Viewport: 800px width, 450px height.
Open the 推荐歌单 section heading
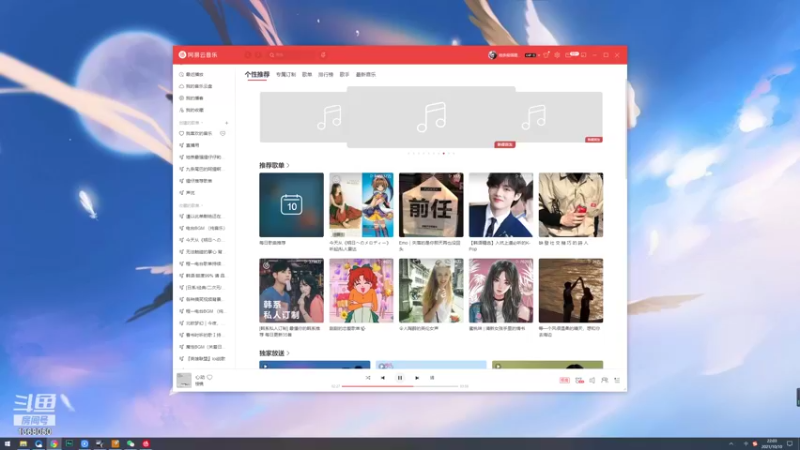274,165
